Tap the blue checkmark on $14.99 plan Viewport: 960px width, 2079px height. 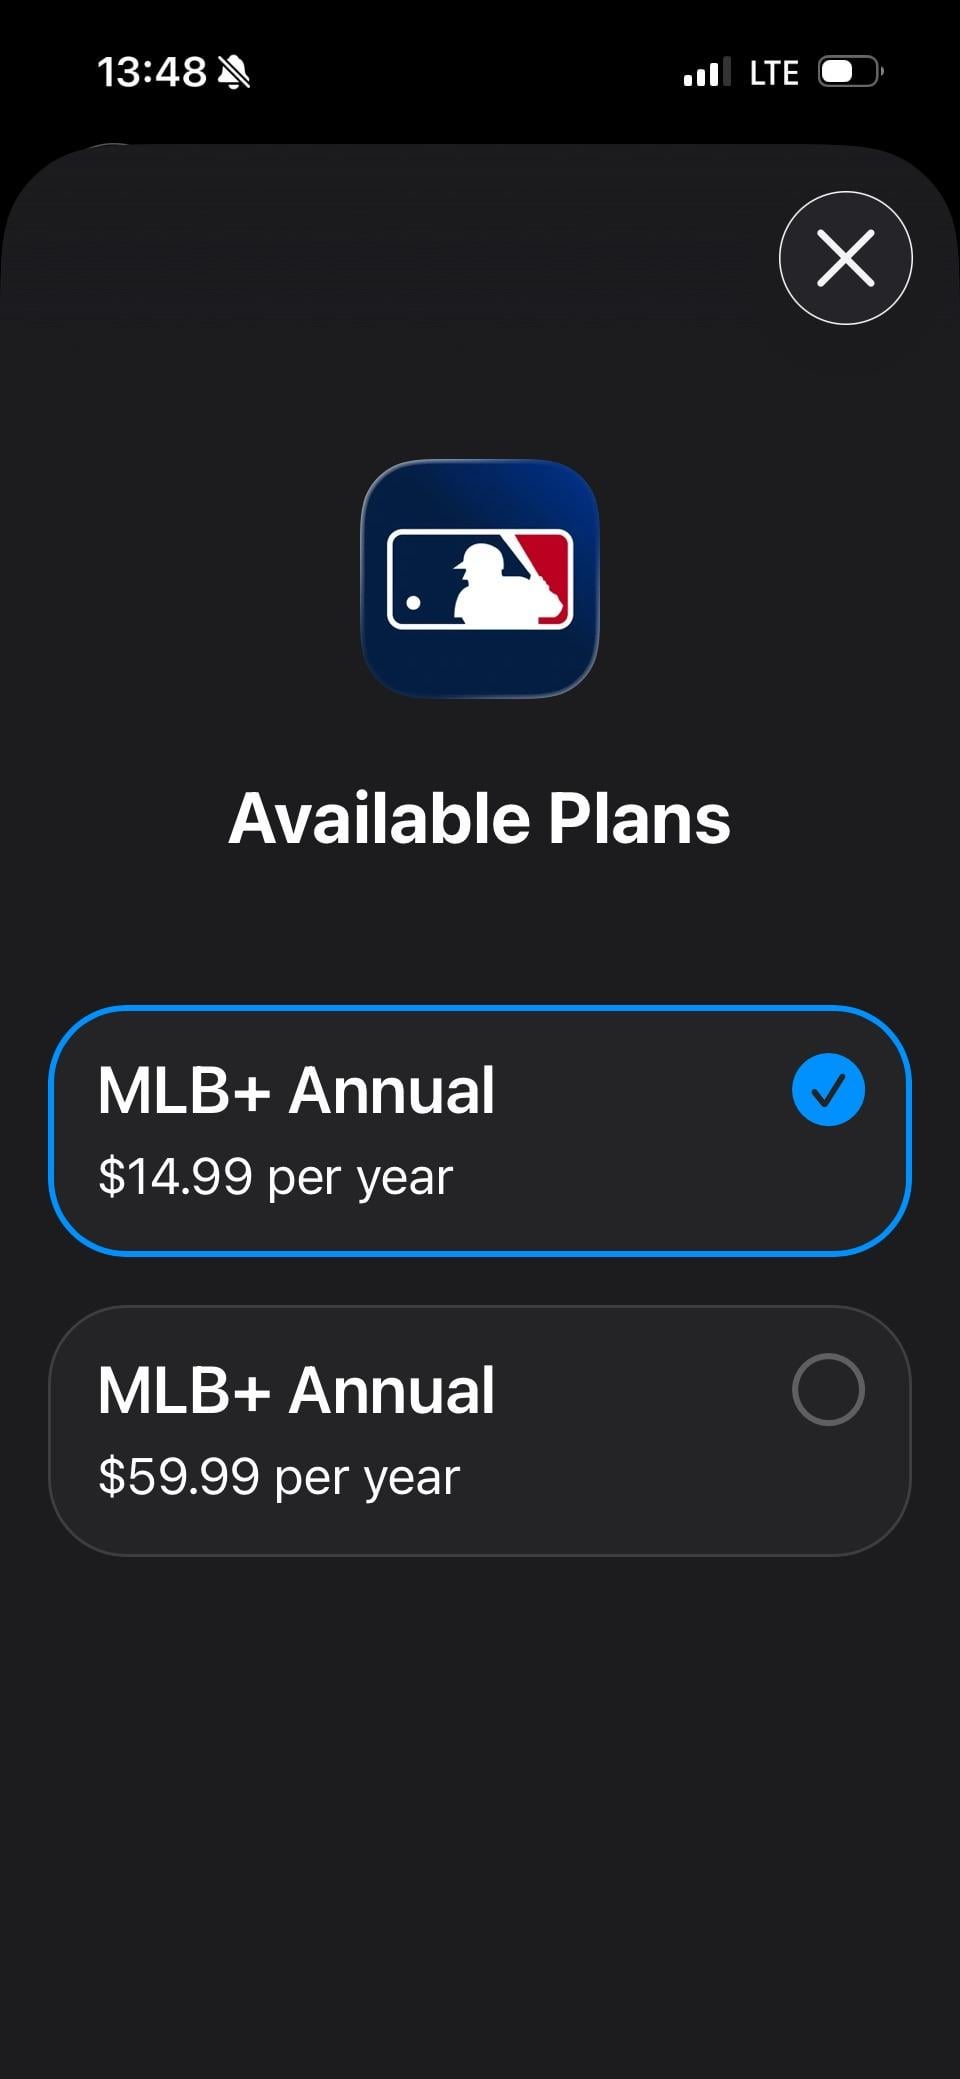[828, 1090]
